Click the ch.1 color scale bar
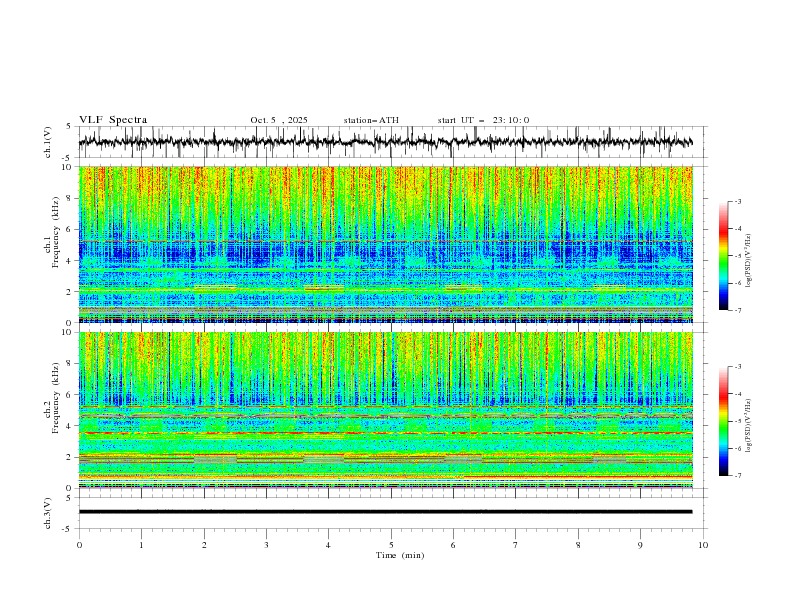This screenshot has height=612, width=792. click(723, 256)
